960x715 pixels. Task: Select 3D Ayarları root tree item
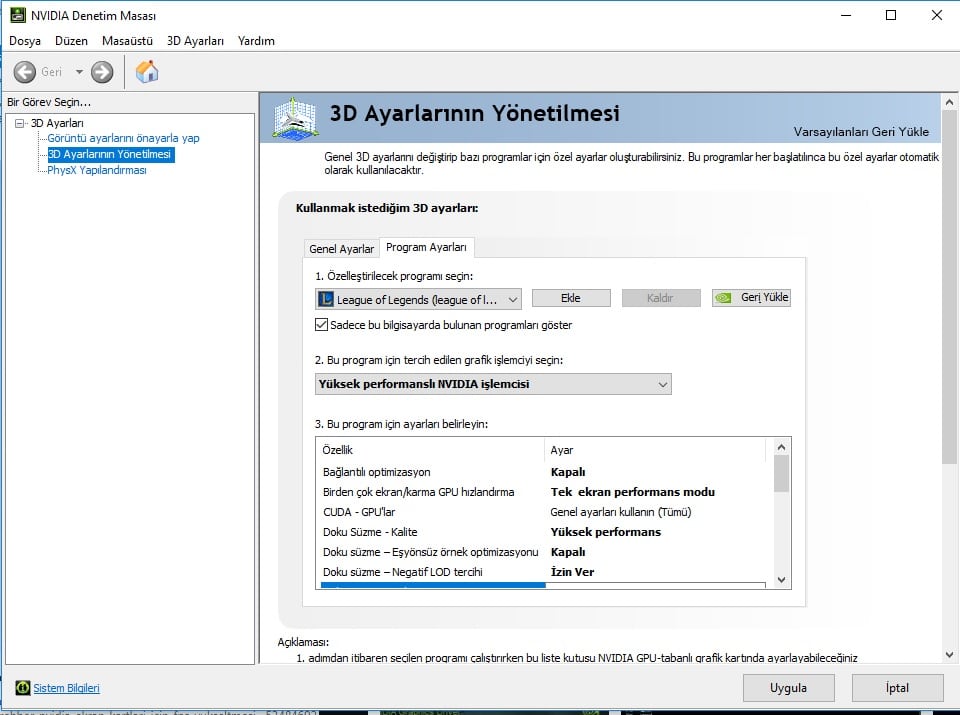(x=58, y=123)
